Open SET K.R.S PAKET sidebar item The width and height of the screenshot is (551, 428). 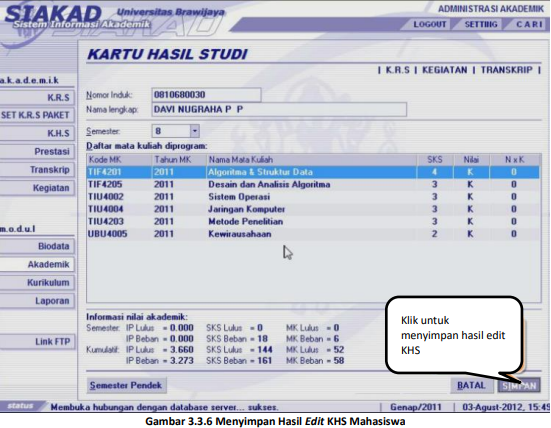tap(37, 115)
